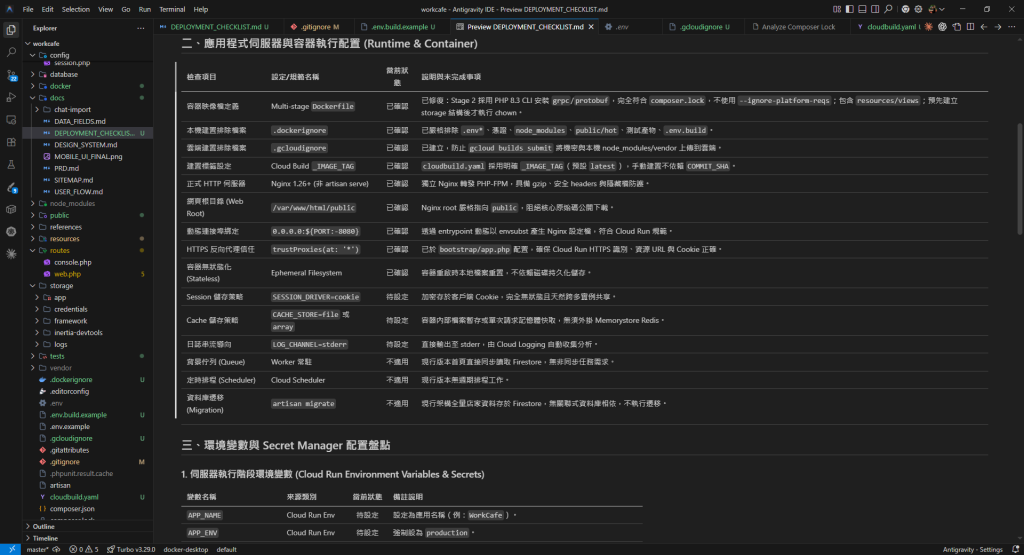Click the Turbo v3.29.0 status item
This screenshot has width=1024, height=555.
click(x=131, y=549)
